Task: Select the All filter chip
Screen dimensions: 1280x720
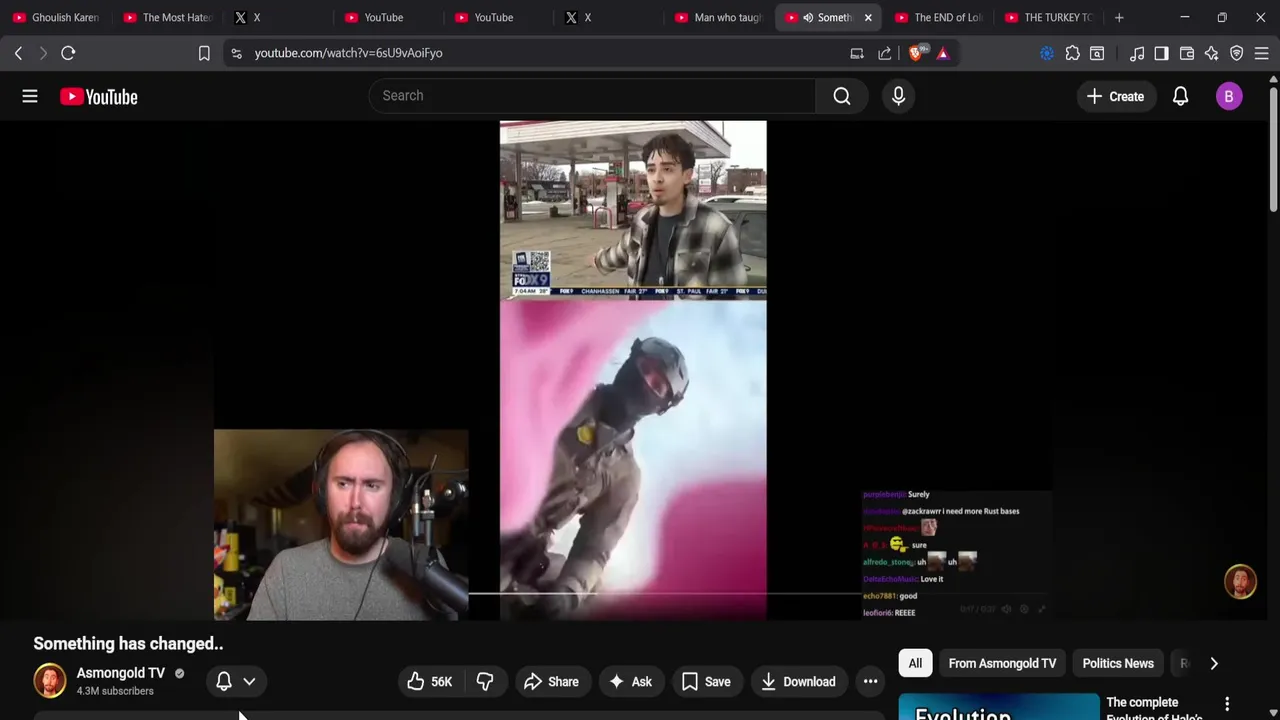Action: 915,663
